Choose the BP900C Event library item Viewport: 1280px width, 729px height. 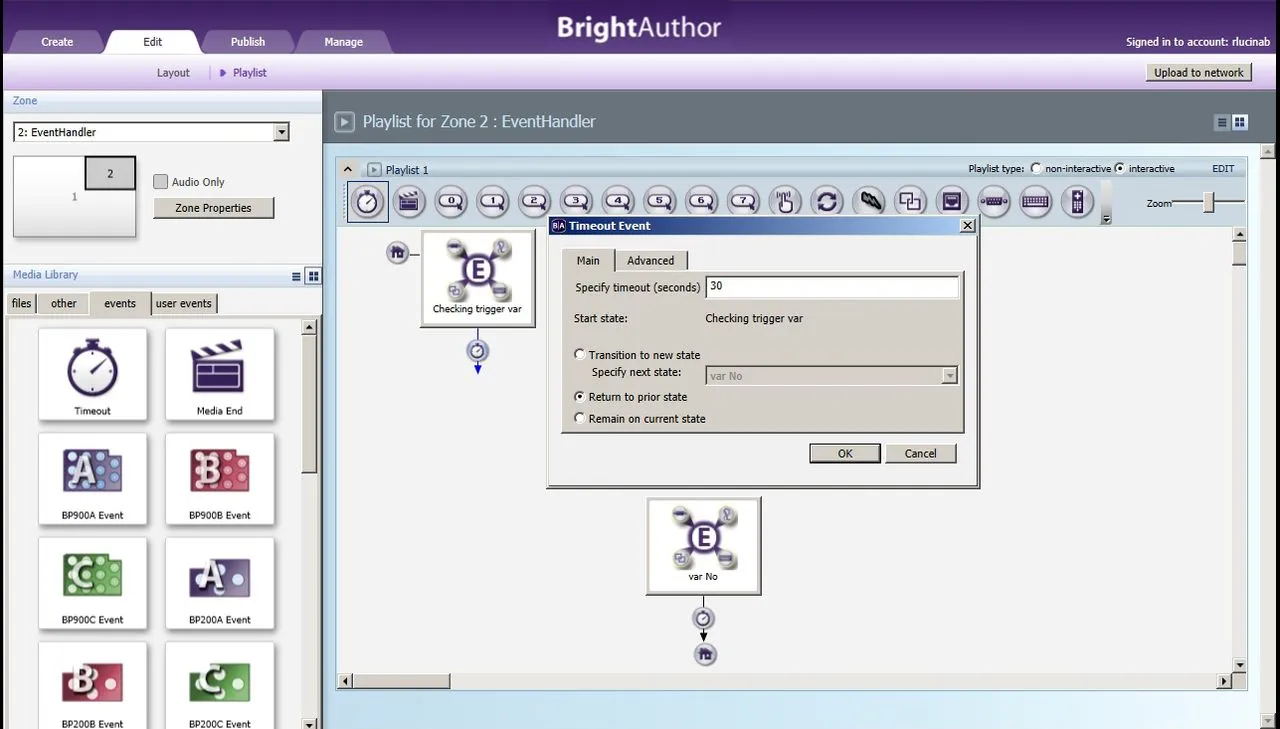tap(93, 583)
